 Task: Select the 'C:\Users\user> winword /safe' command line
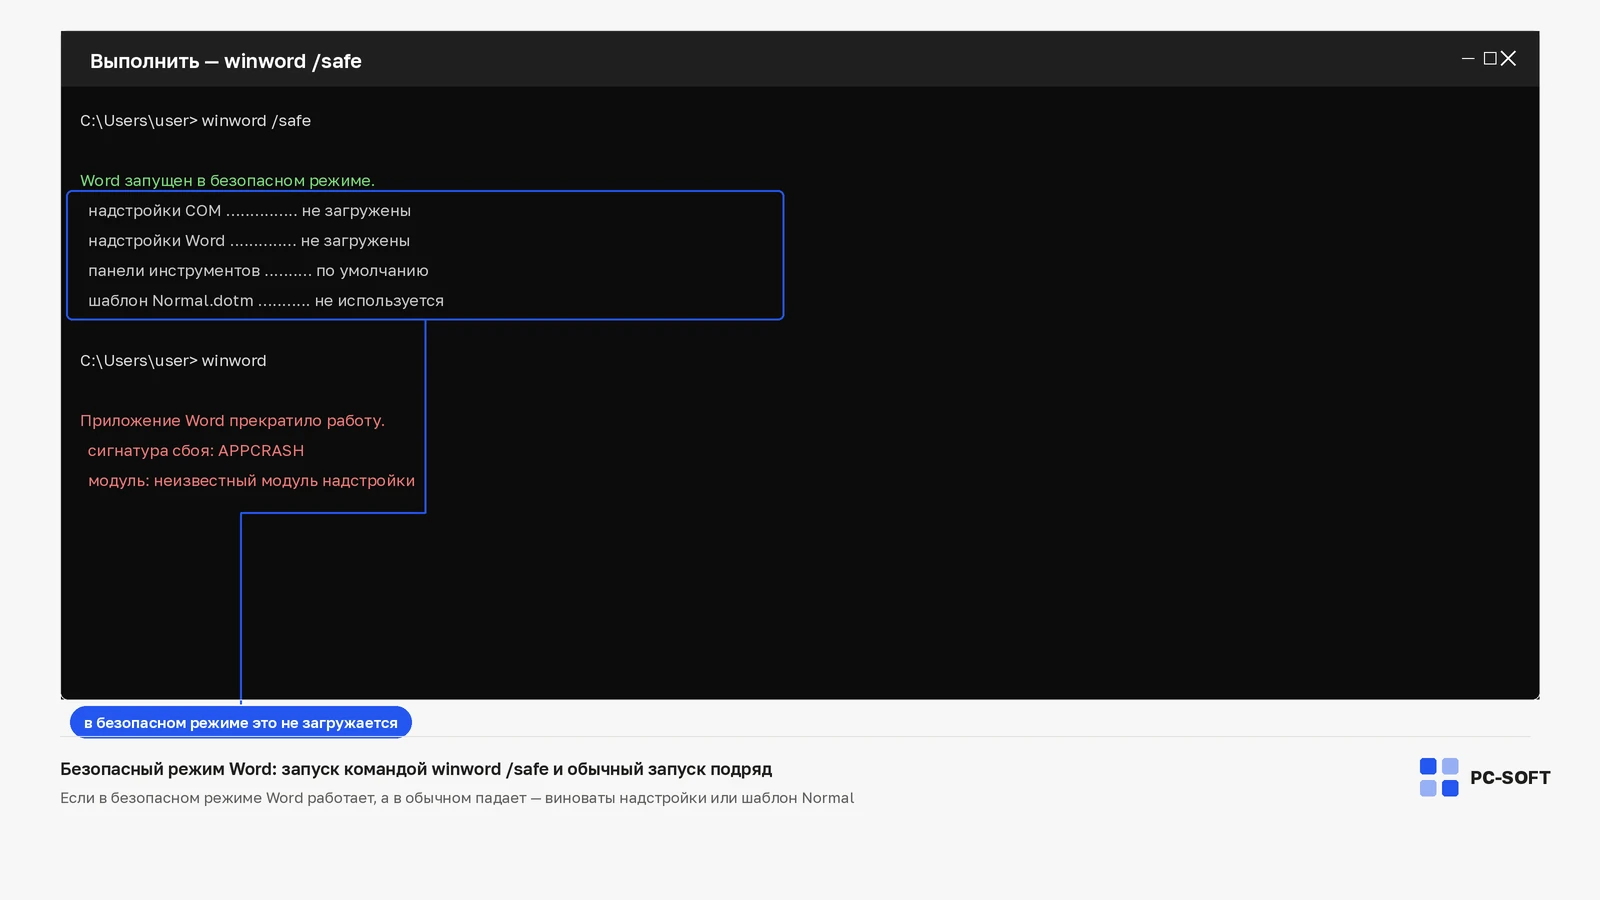(x=195, y=121)
